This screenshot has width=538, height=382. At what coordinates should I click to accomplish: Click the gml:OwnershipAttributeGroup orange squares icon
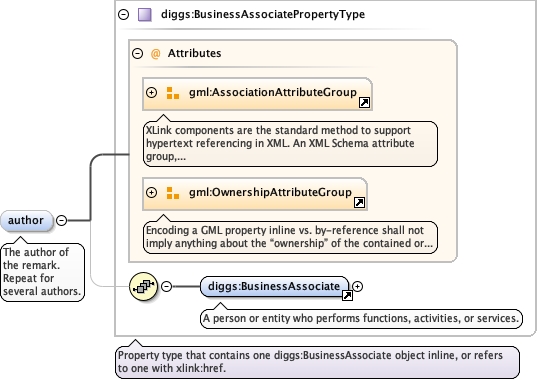click(173, 193)
